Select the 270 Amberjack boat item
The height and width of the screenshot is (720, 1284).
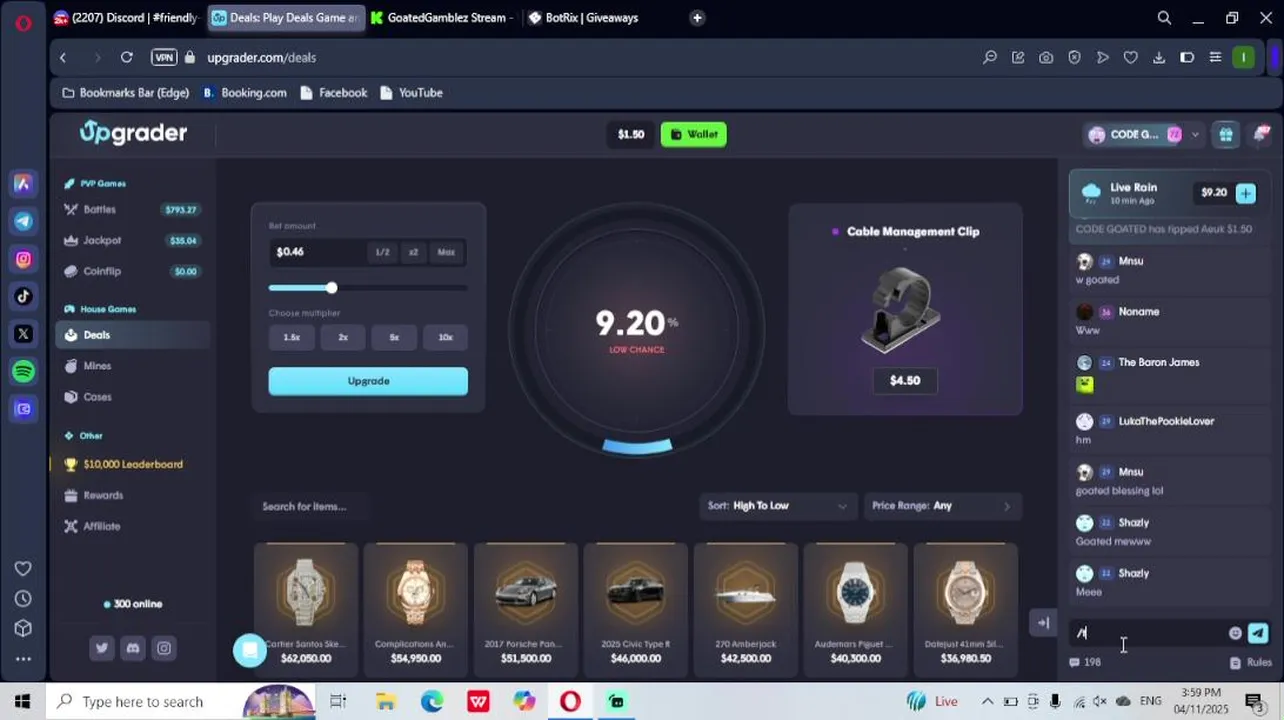(x=746, y=609)
